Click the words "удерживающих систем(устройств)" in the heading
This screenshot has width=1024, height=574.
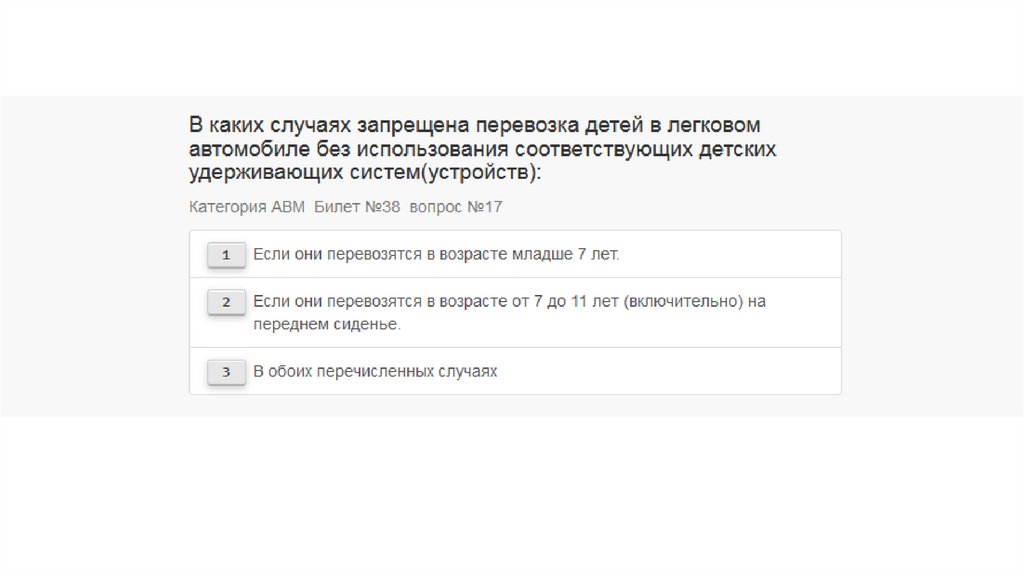point(364,172)
